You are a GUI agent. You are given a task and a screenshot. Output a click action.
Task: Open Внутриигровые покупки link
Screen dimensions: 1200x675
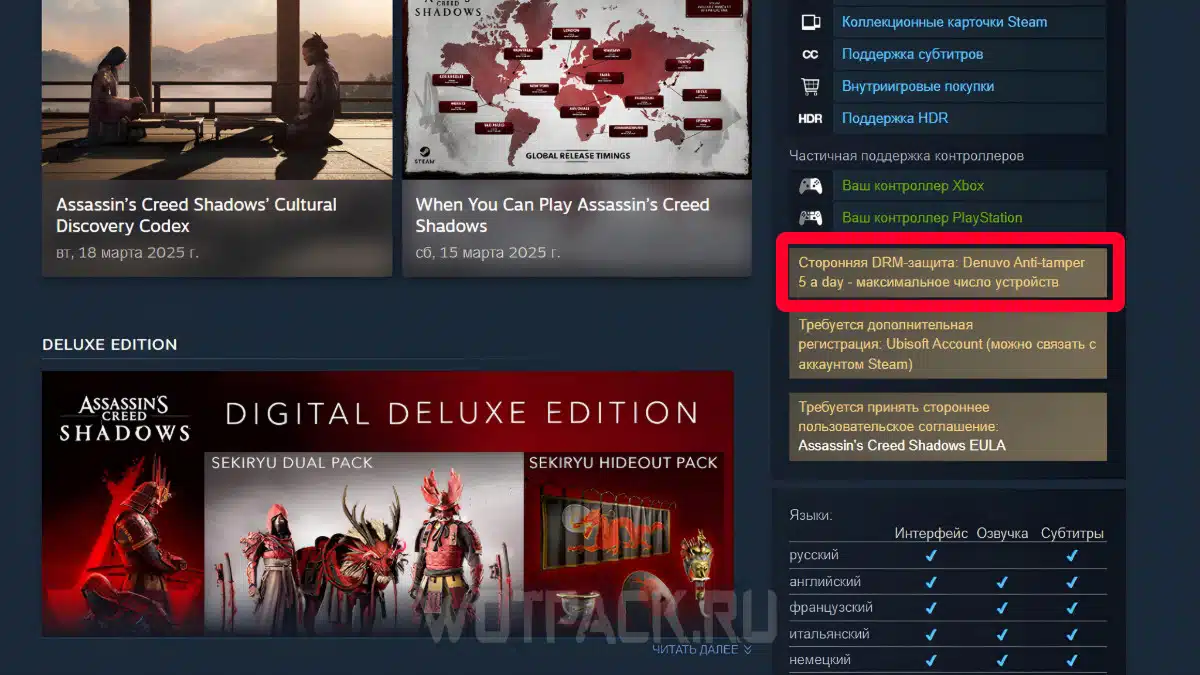coord(918,86)
